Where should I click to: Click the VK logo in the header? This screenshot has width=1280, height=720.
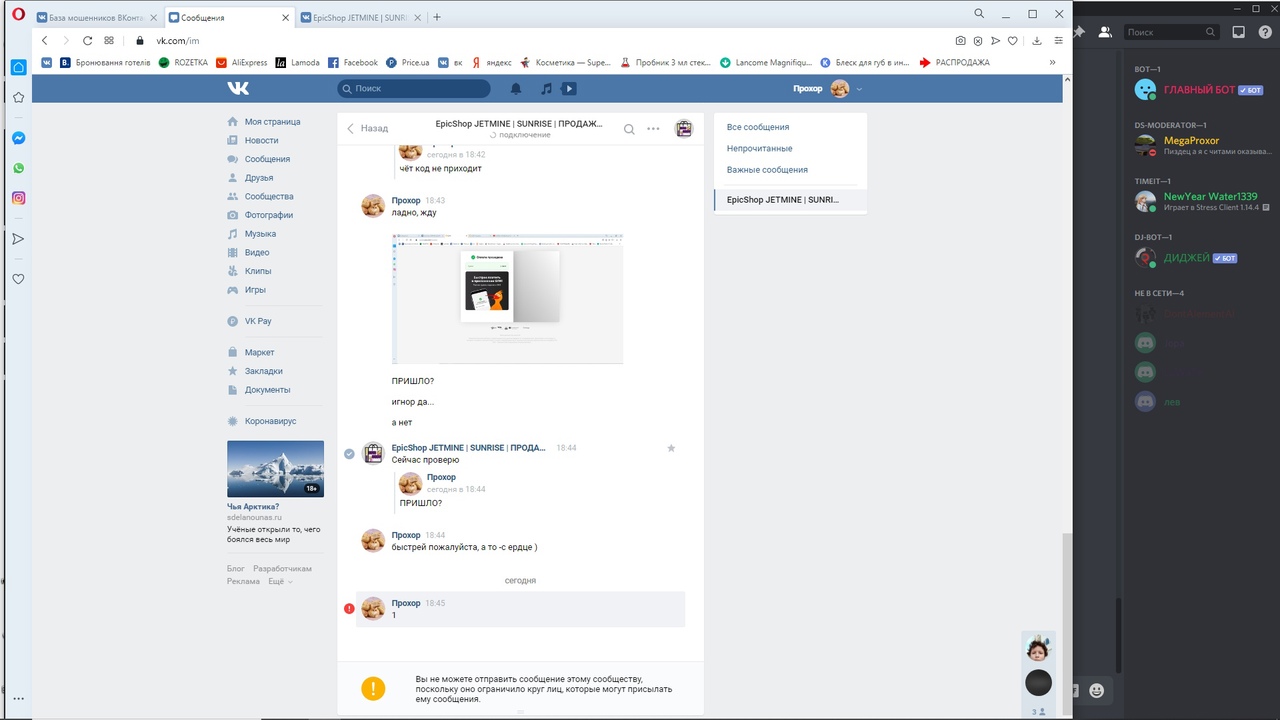click(x=238, y=89)
